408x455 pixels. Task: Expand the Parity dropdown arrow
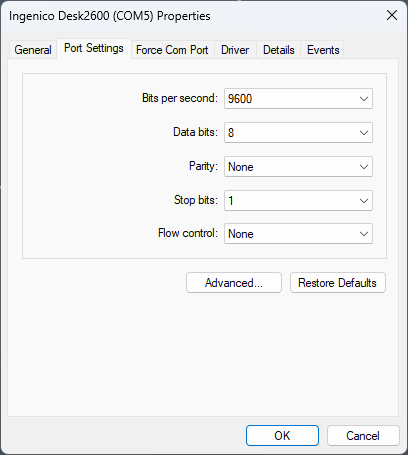[364, 167]
